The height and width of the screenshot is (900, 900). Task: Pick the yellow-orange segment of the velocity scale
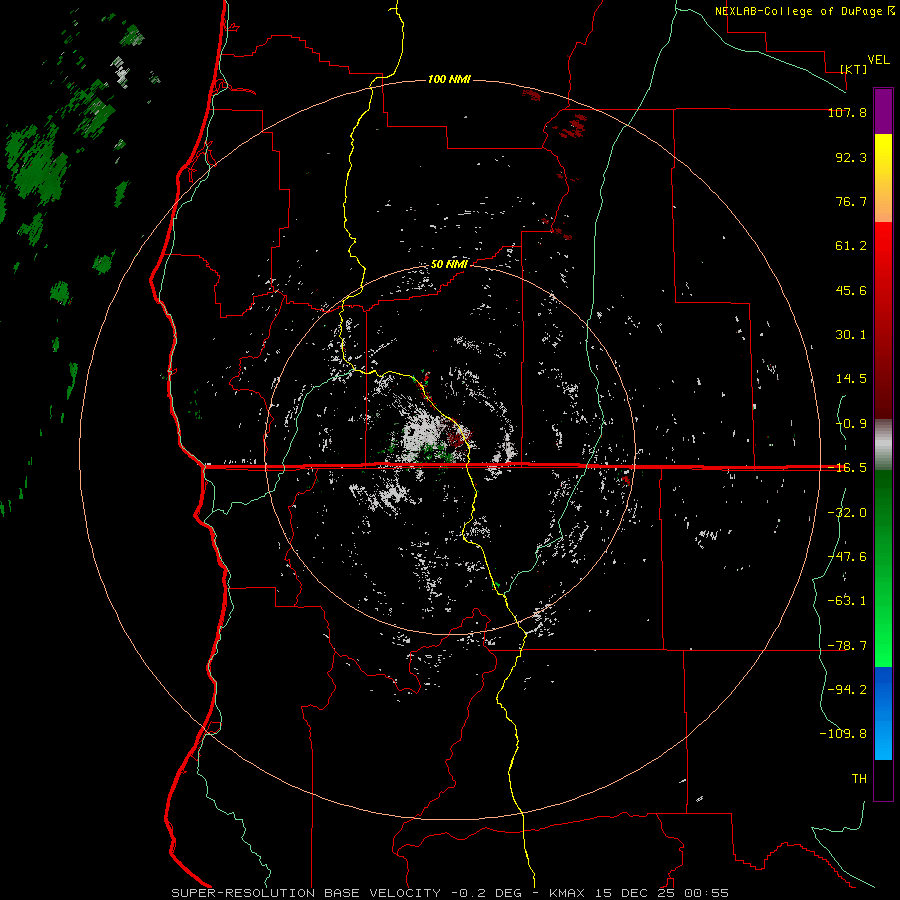point(883,178)
